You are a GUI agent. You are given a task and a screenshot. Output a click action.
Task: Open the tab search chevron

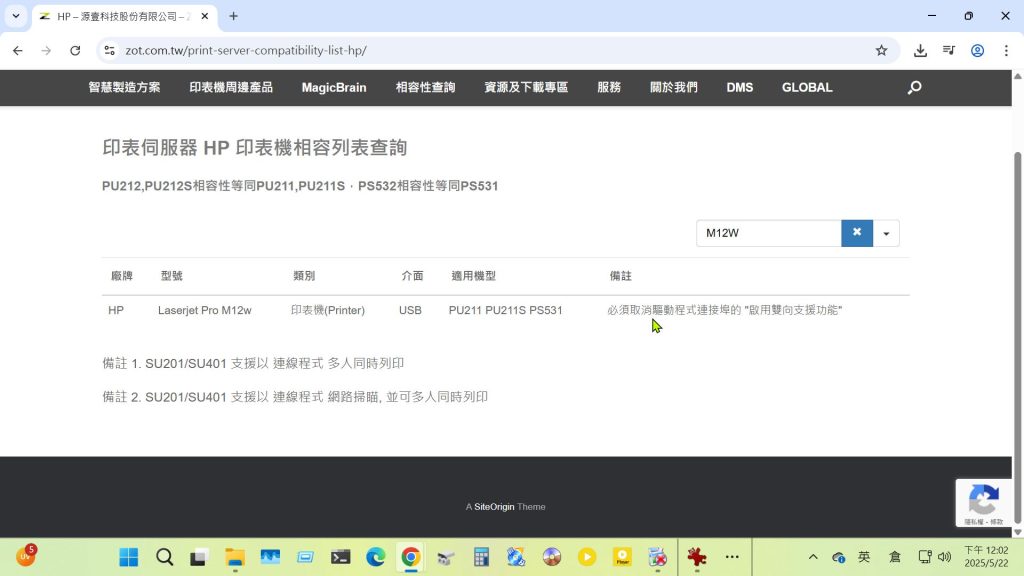coord(16,16)
